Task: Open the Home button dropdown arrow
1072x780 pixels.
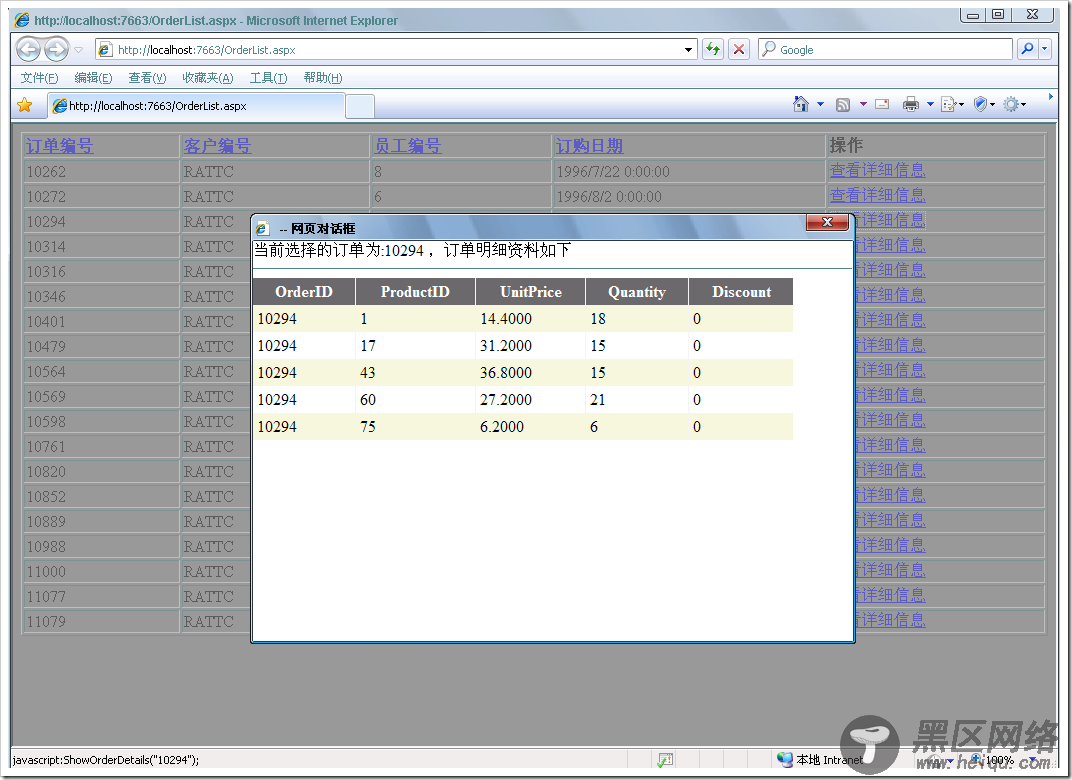Action: click(820, 105)
